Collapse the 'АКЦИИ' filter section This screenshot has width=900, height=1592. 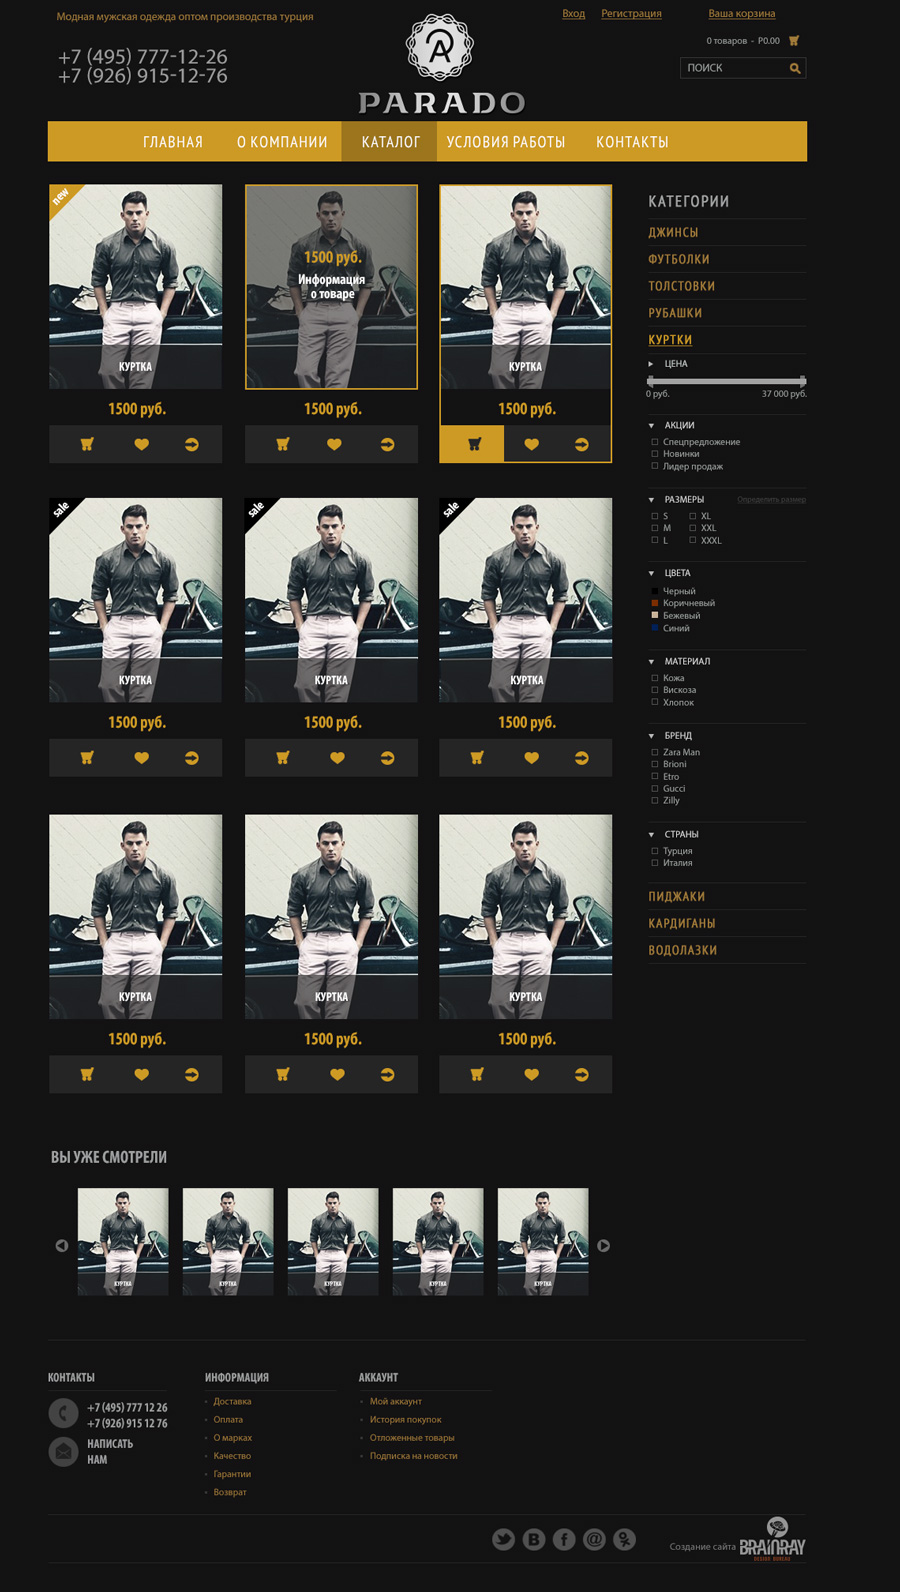click(651, 425)
